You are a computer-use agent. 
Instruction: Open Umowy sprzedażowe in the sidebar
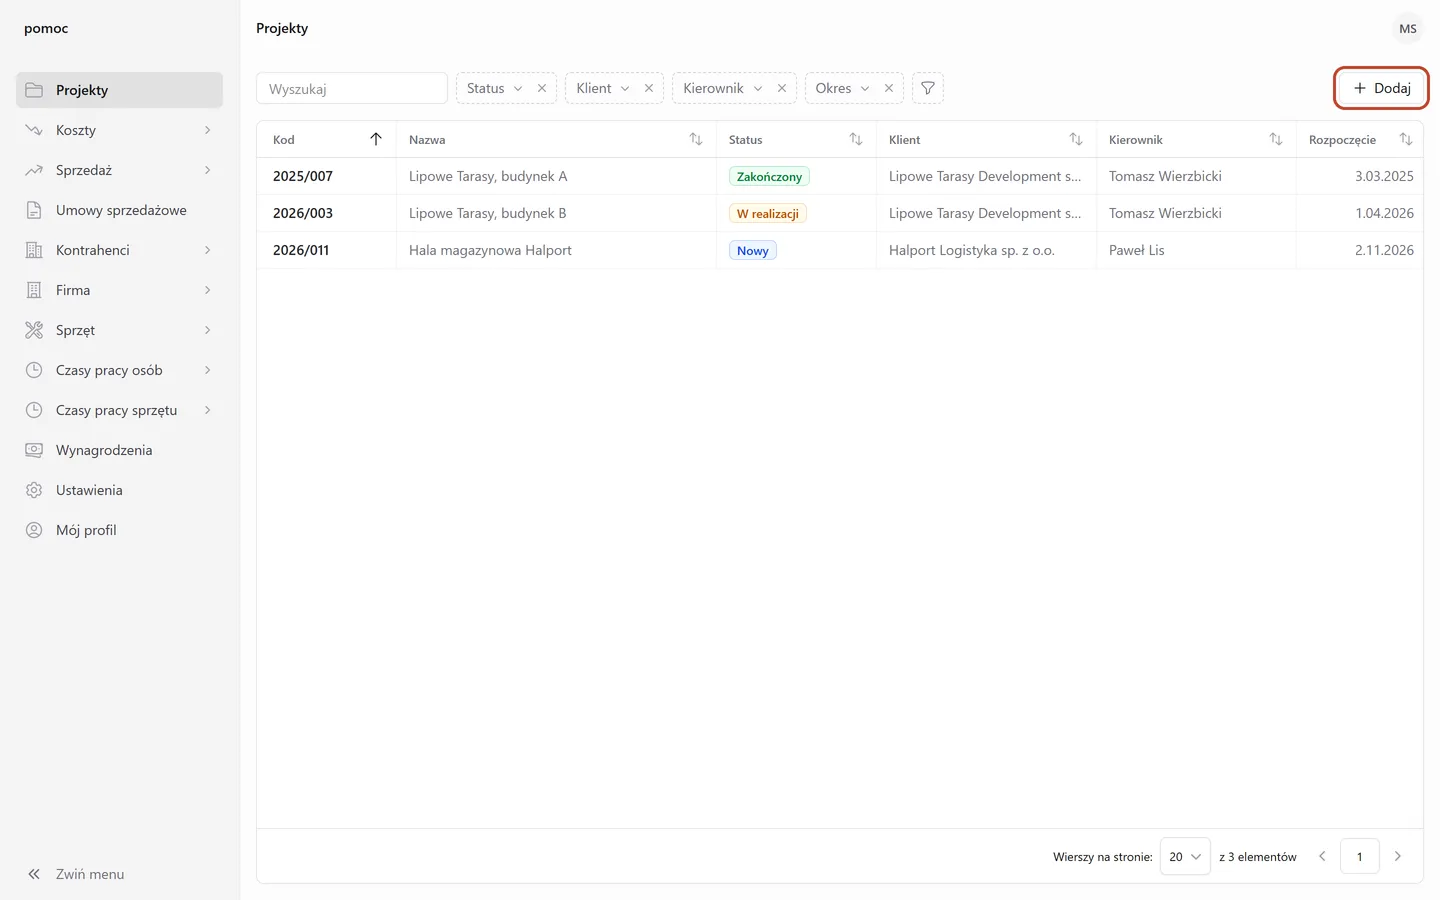(x=119, y=210)
